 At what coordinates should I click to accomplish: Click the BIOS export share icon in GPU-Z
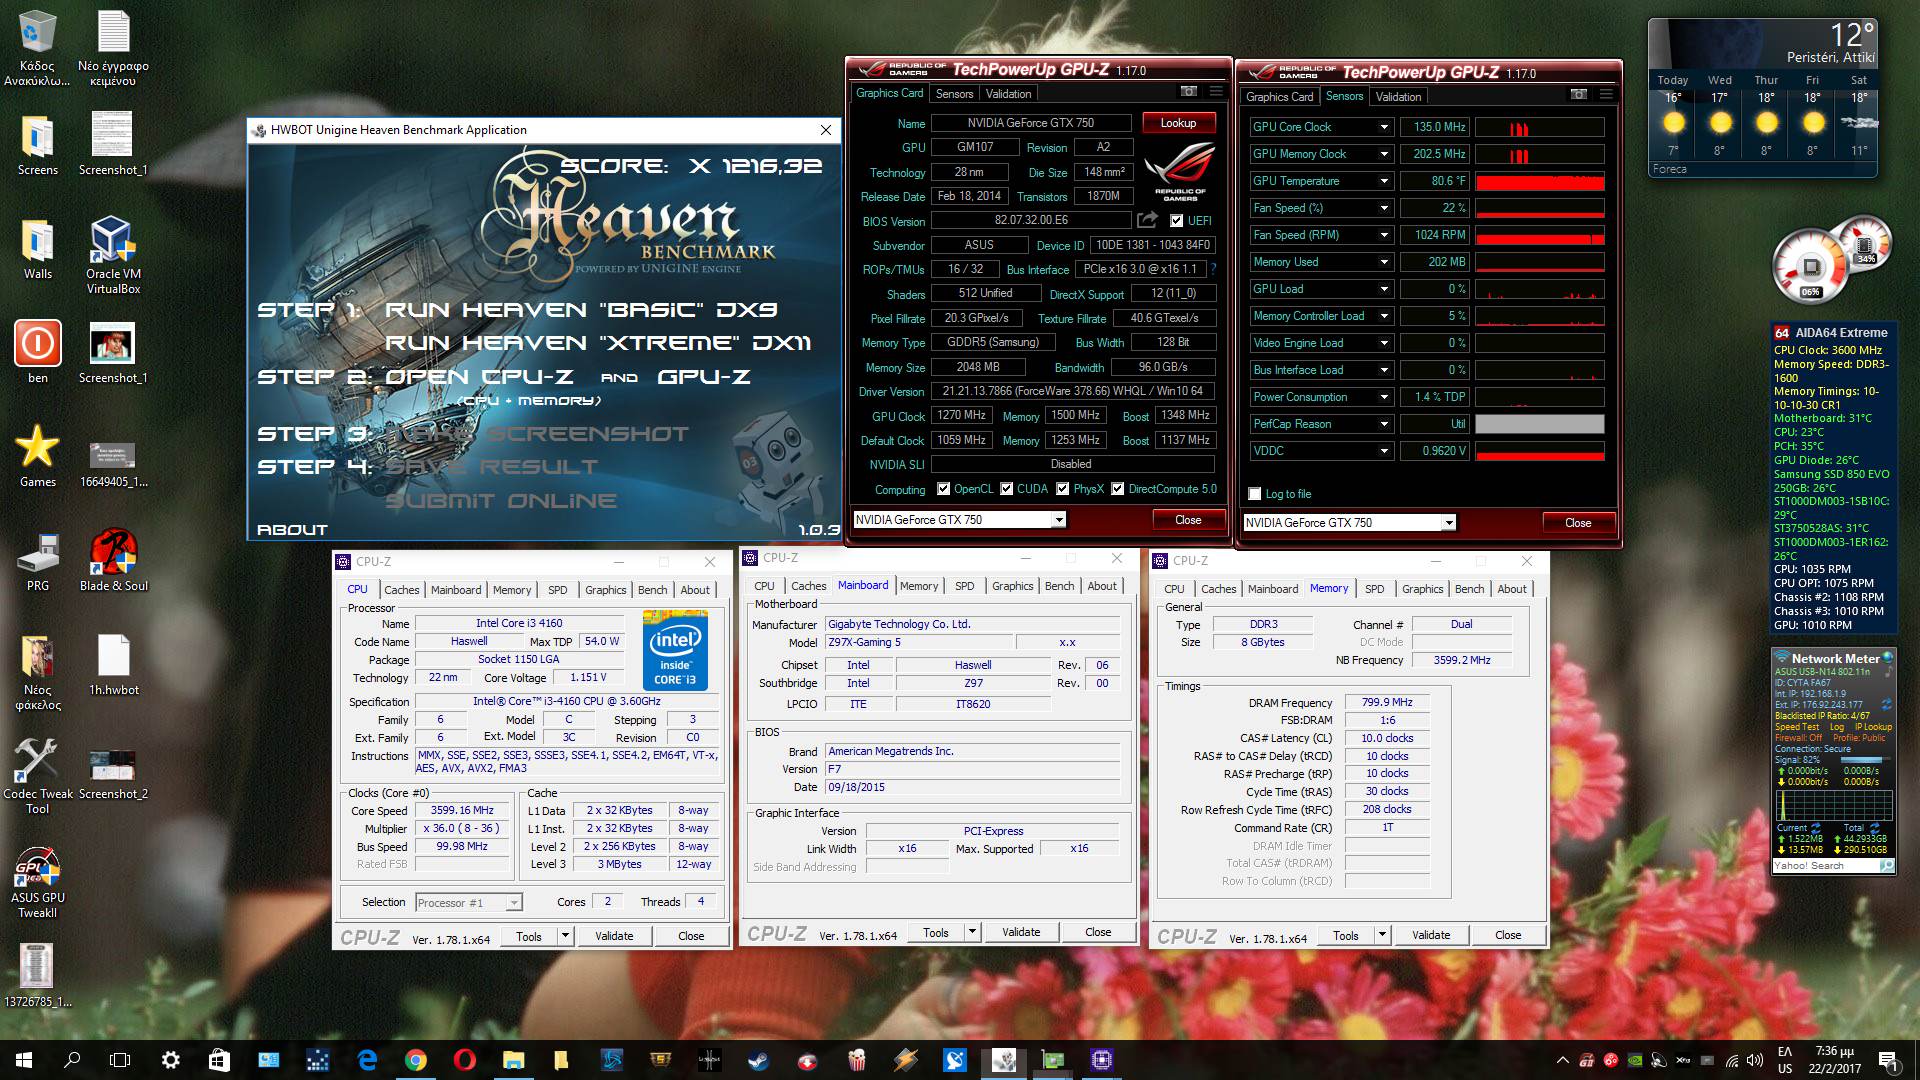coord(1148,220)
